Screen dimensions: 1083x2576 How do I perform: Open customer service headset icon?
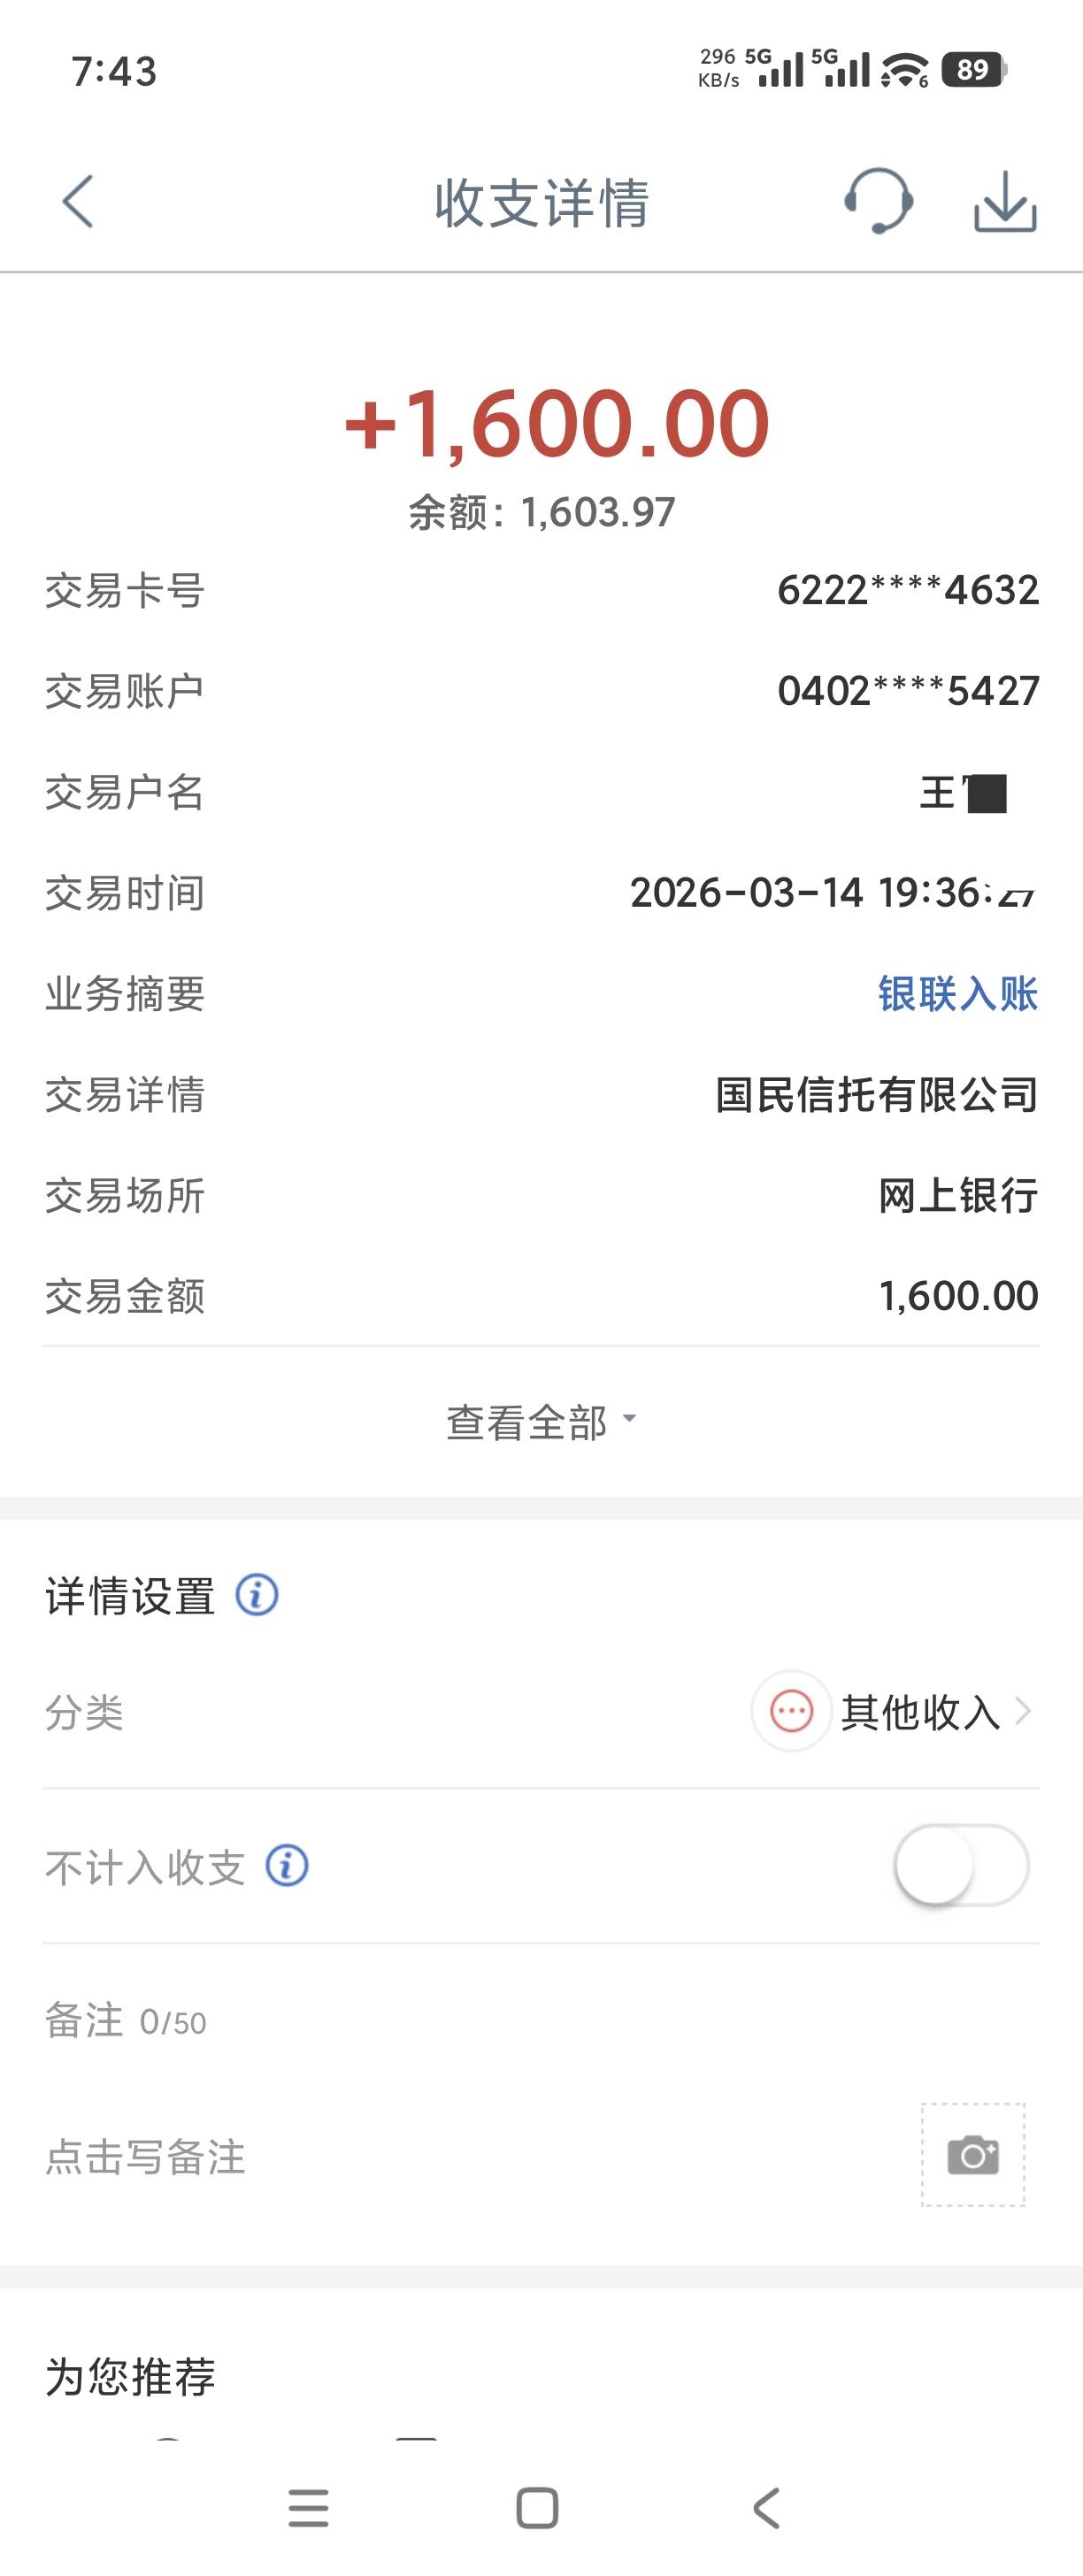[x=877, y=202]
